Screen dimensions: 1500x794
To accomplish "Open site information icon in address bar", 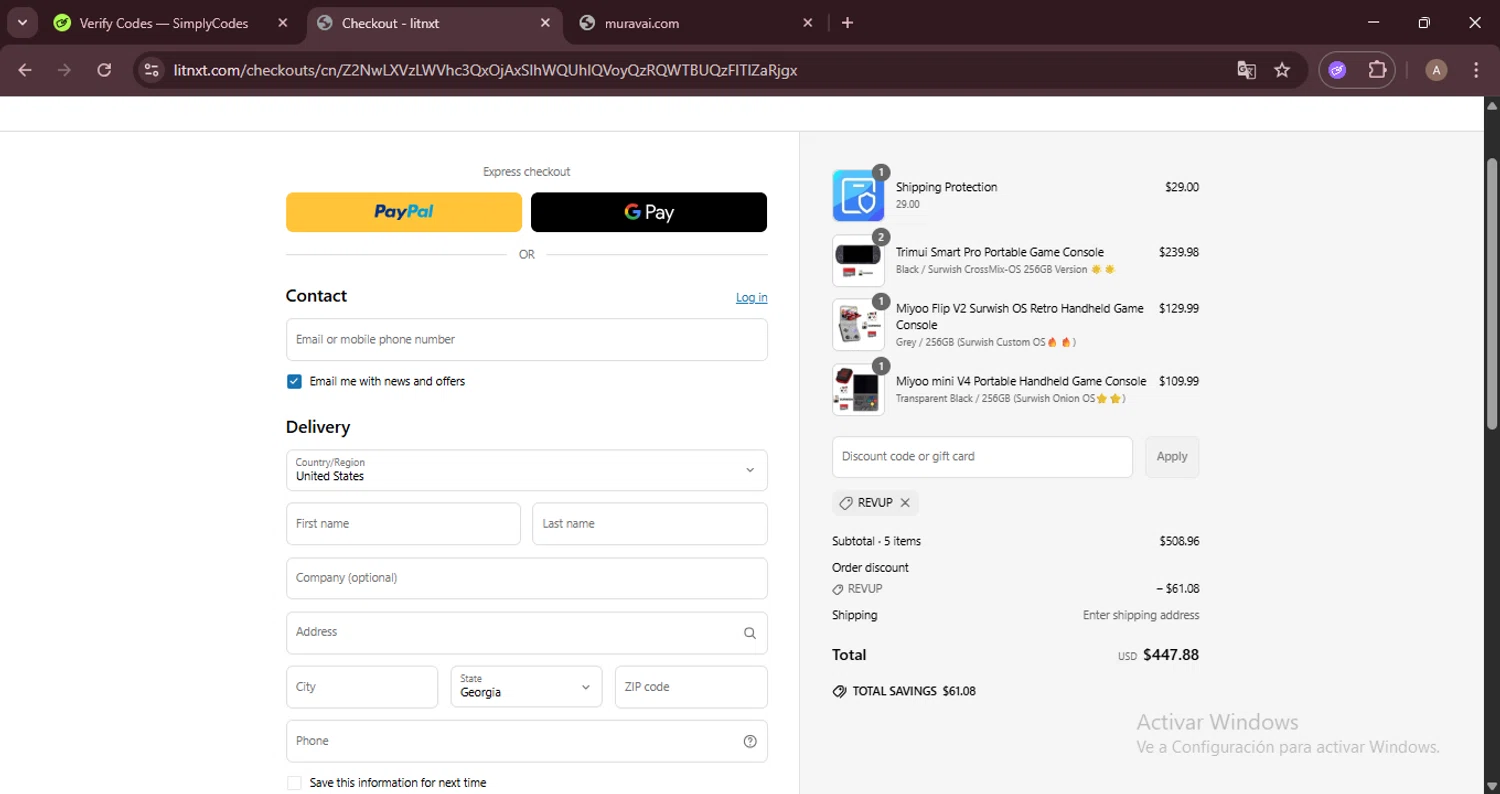I will click(151, 70).
